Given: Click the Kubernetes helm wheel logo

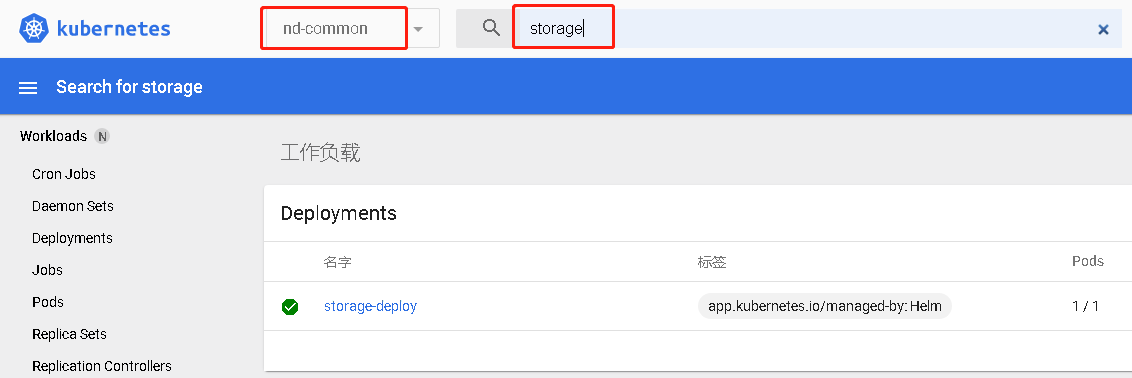Looking at the screenshot, I should (32, 29).
